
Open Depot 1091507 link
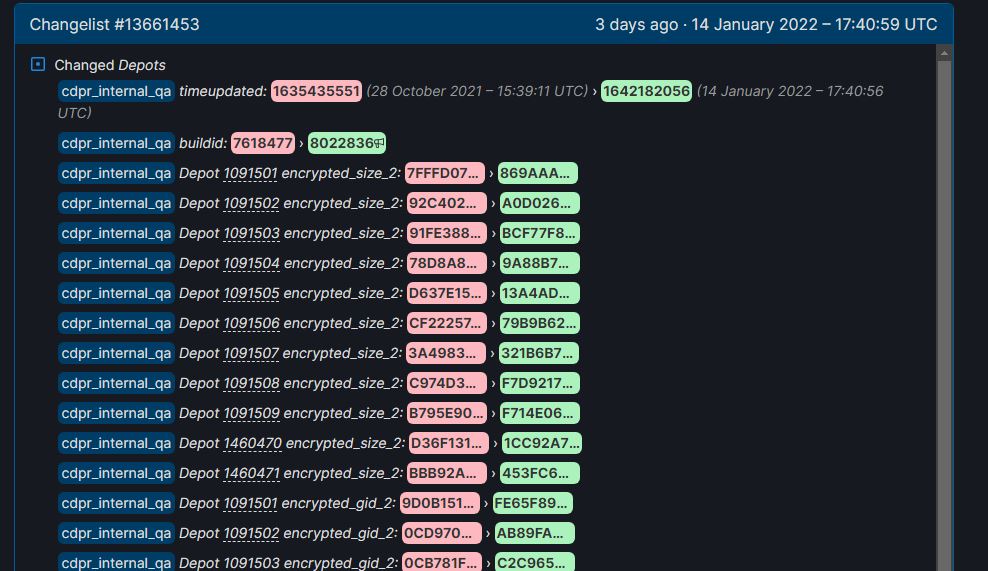(251, 353)
